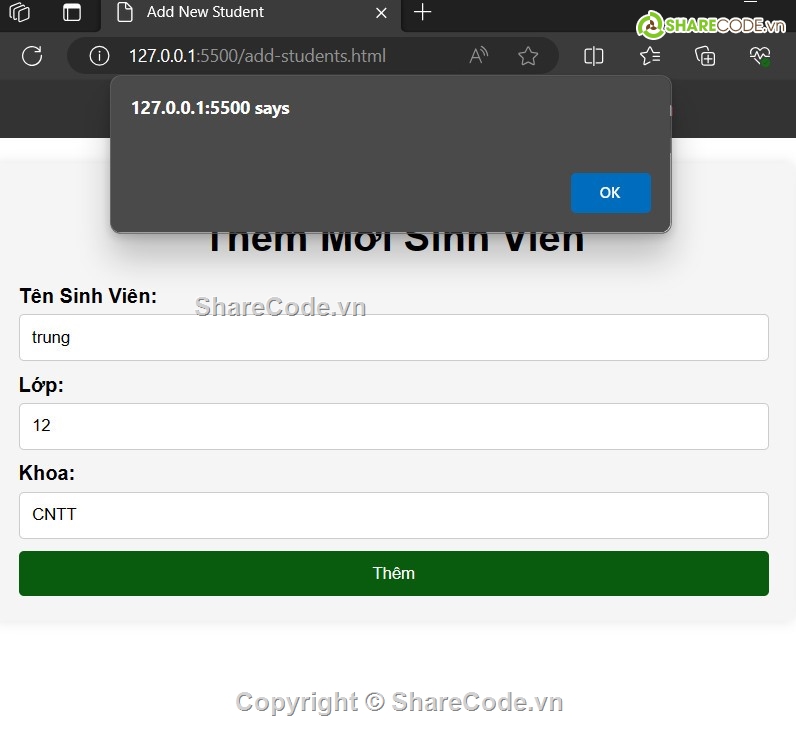Select the Add New Student tab

click(240, 13)
